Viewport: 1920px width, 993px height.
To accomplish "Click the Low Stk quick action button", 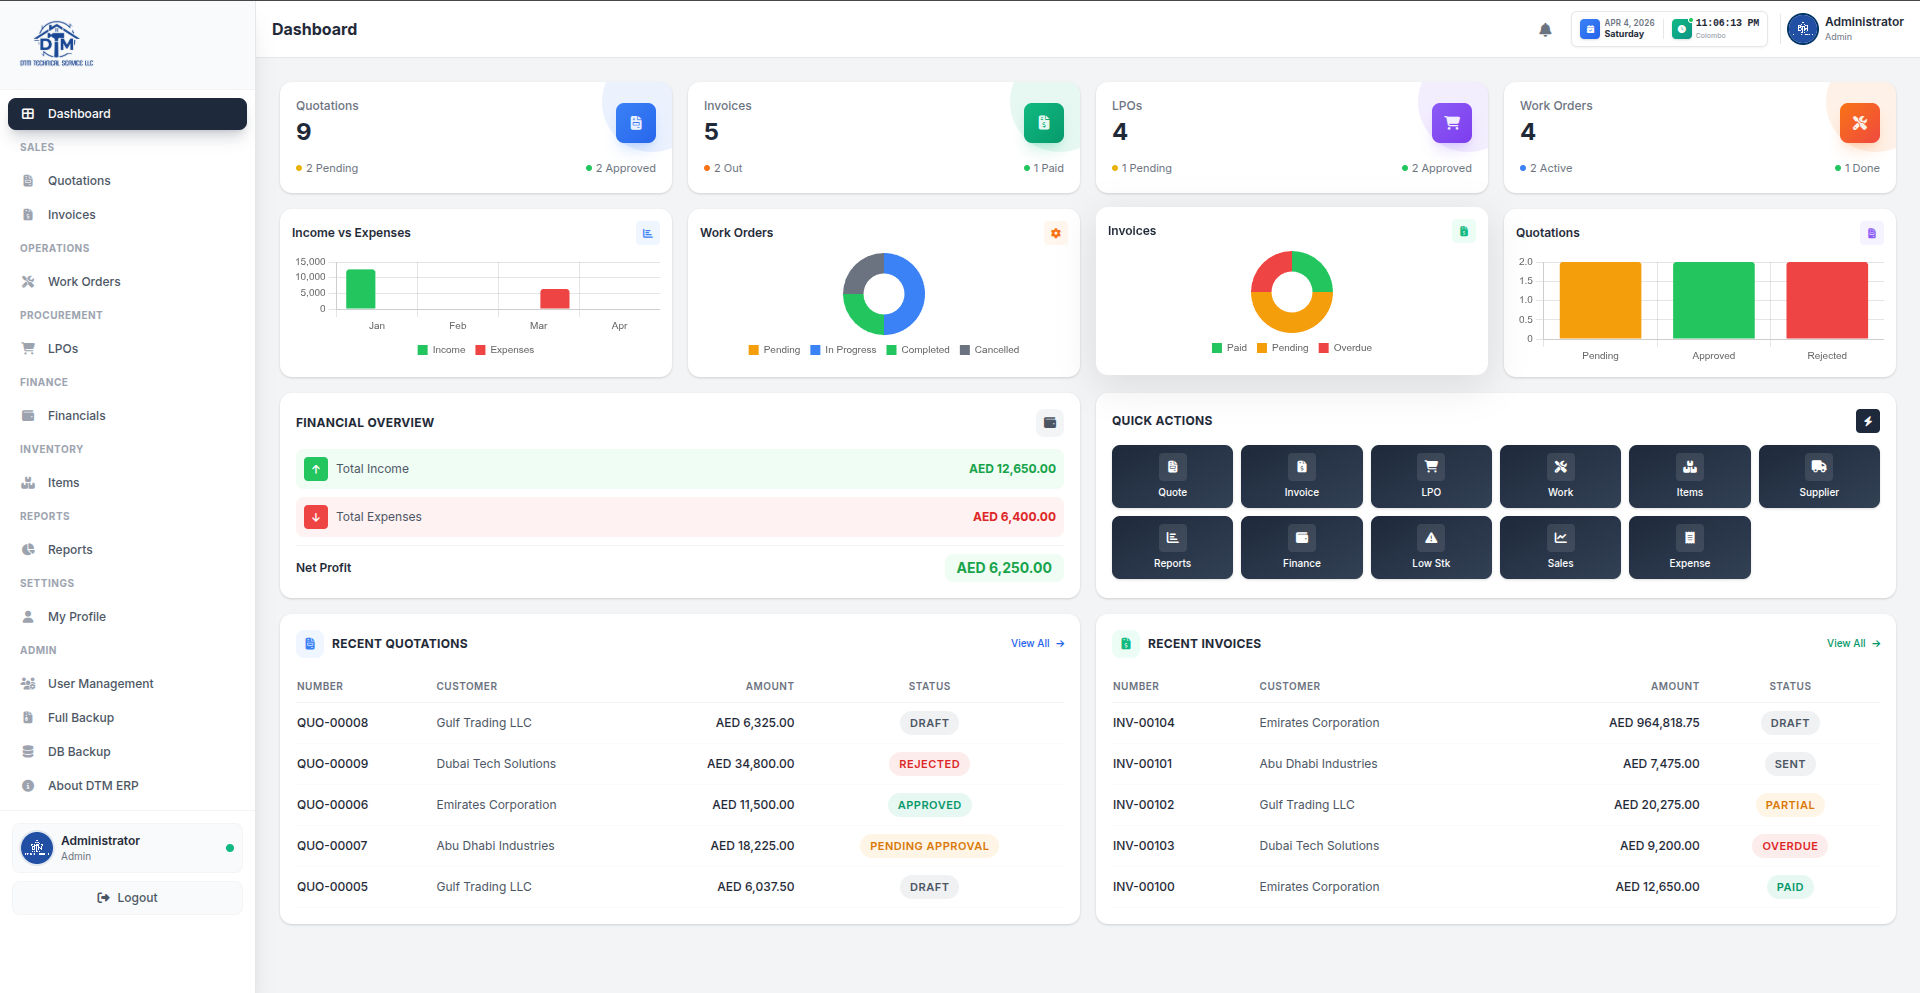I will [1431, 548].
